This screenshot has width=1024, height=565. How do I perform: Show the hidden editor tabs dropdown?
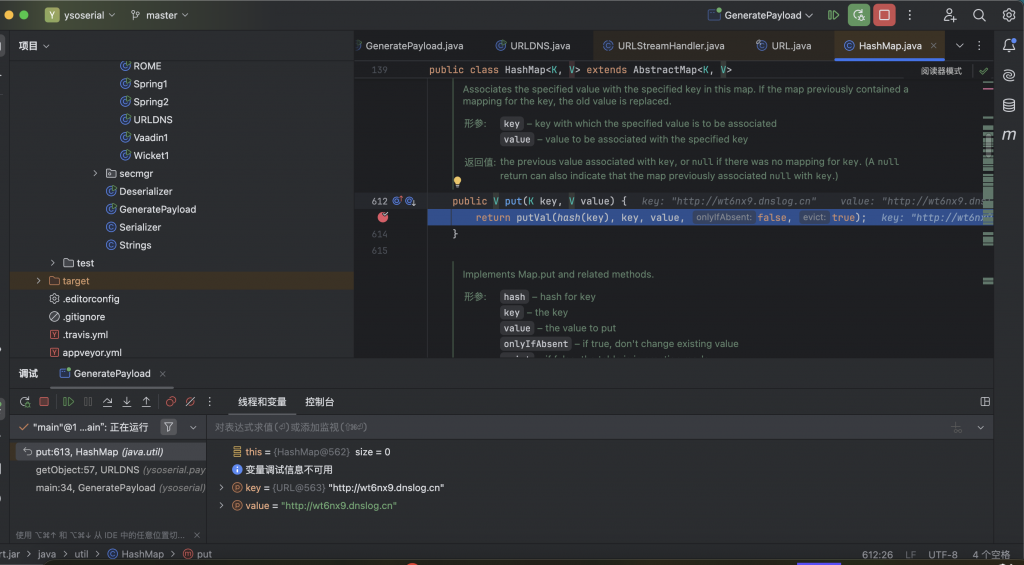point(959,46)
